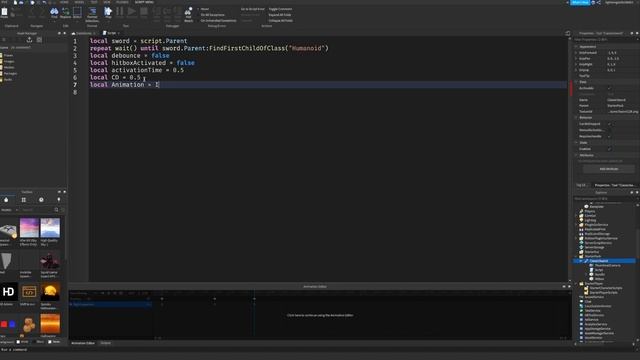Open the Toolbox recent clock tab icon

point(41,200)
